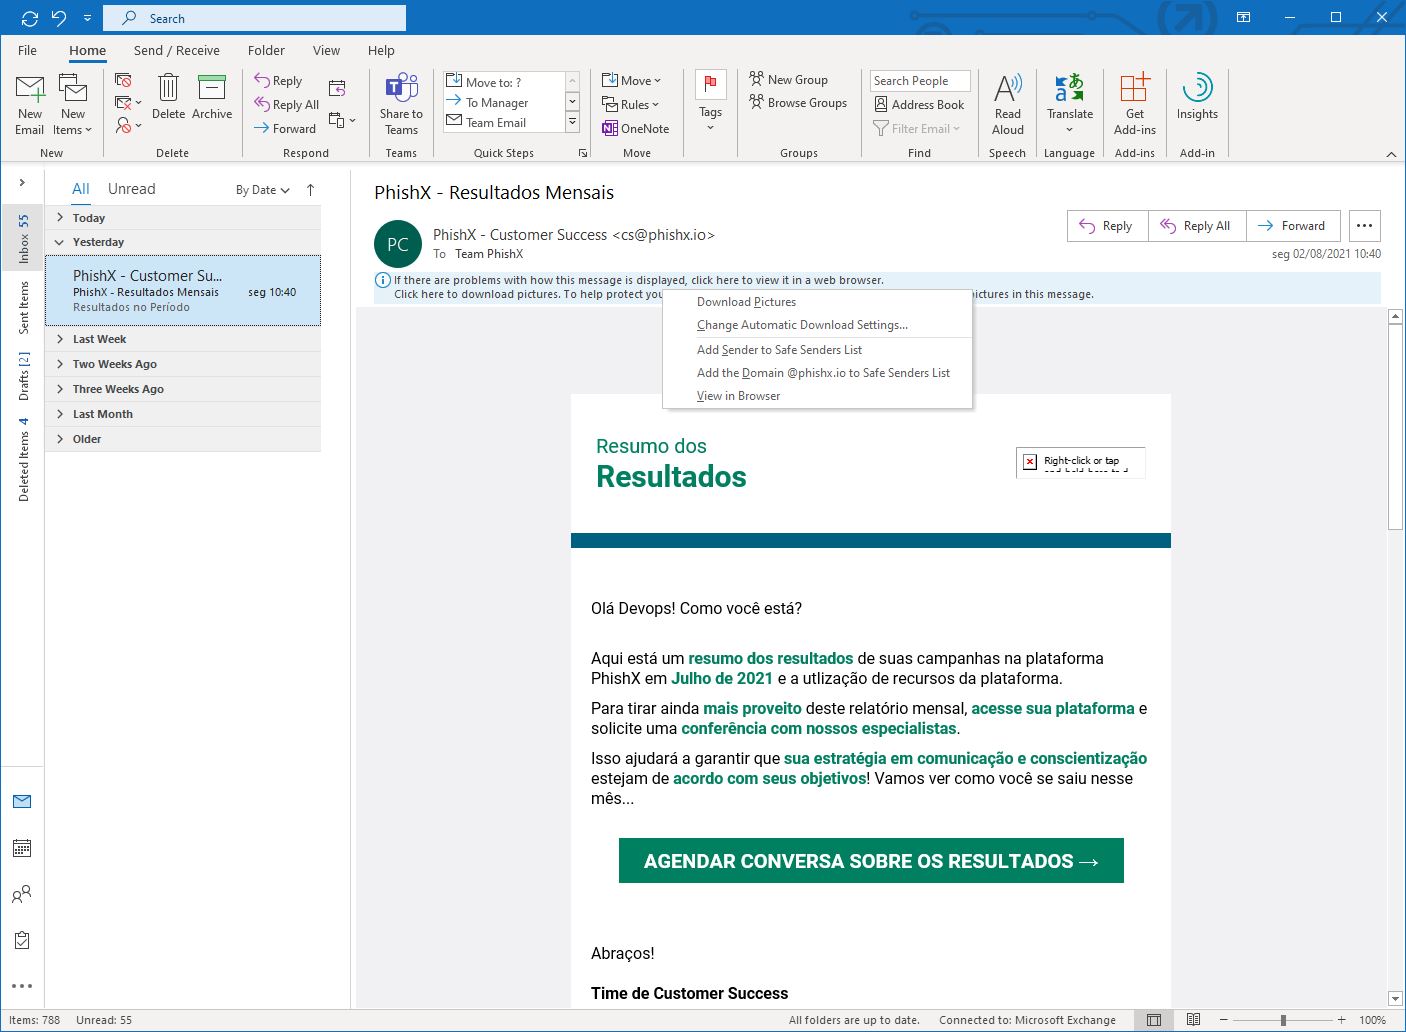
Task: Switch to the View tab
Action: tap(326, 50)
